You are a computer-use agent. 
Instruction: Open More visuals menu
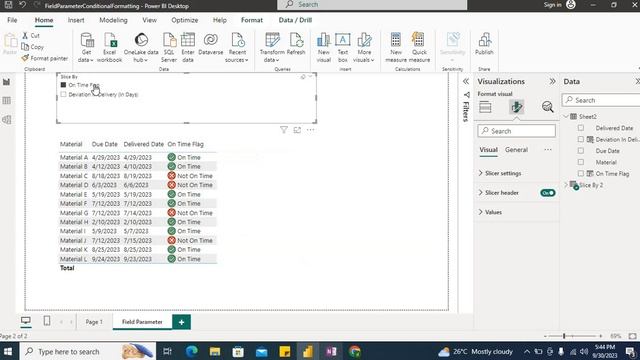(364, 48)
